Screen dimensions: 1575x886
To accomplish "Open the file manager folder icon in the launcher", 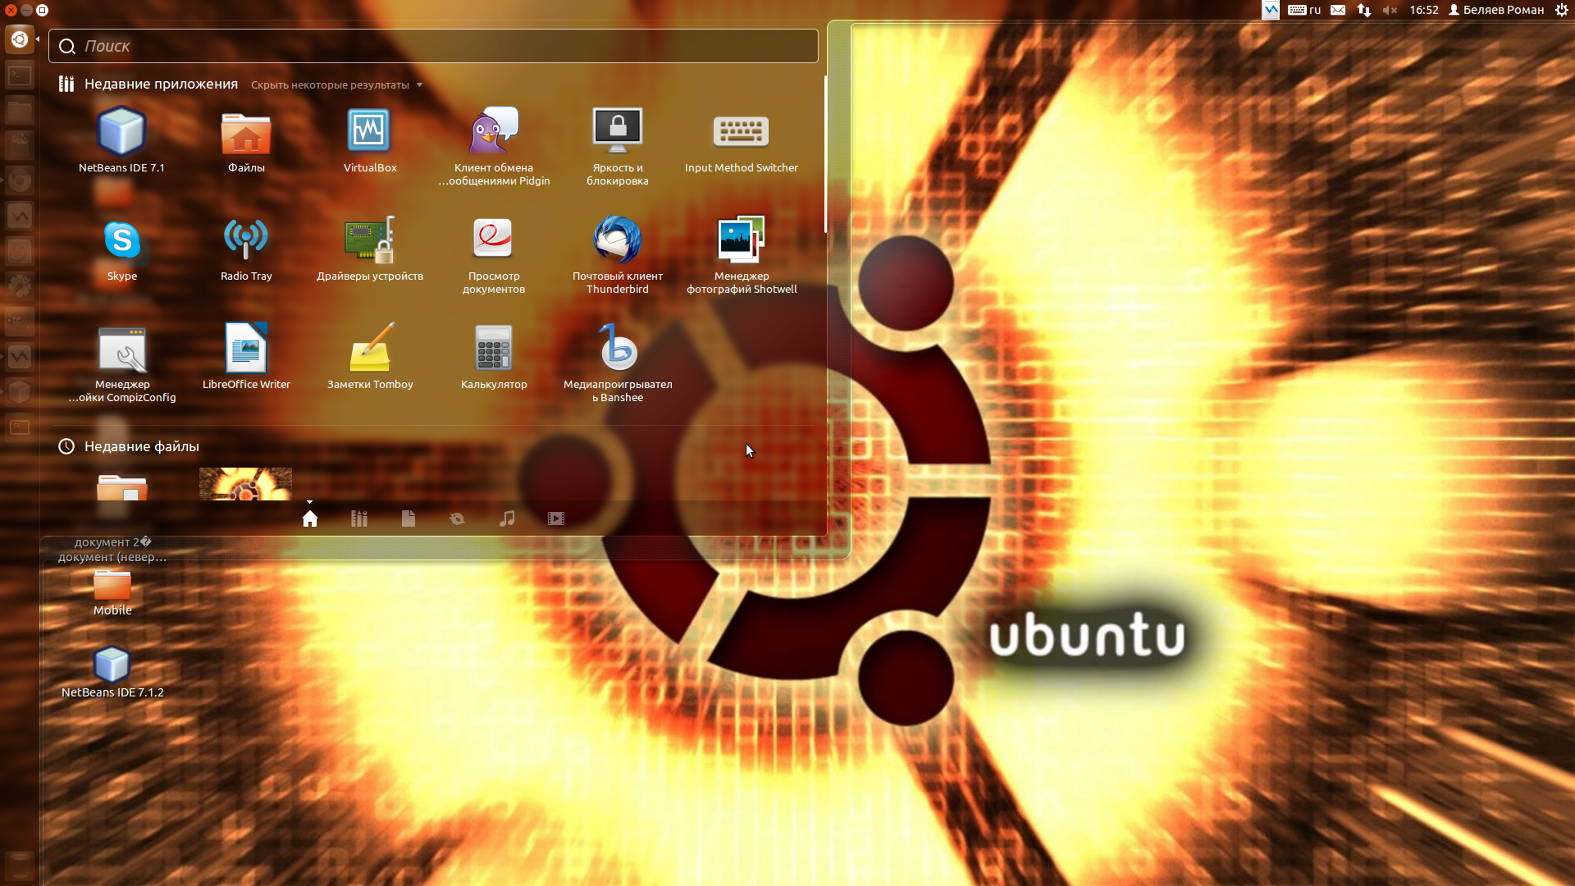I will click(19, 110).
